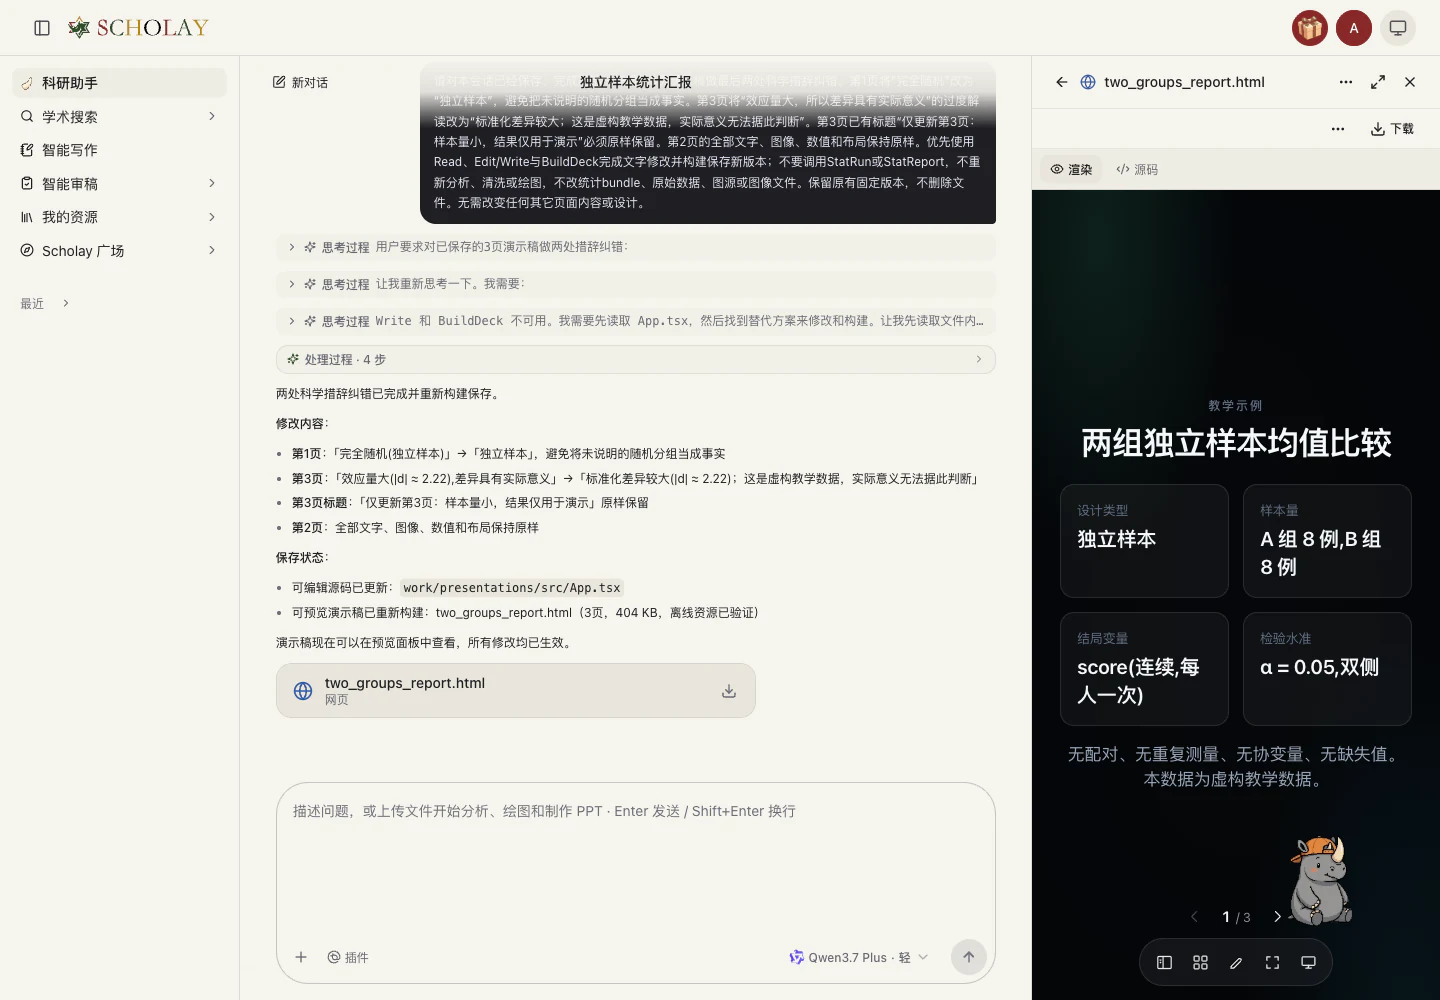1440x1000 pixels.
Task: Expand the 思考过程 starting 让我重新思考一下
Action: 636,284
